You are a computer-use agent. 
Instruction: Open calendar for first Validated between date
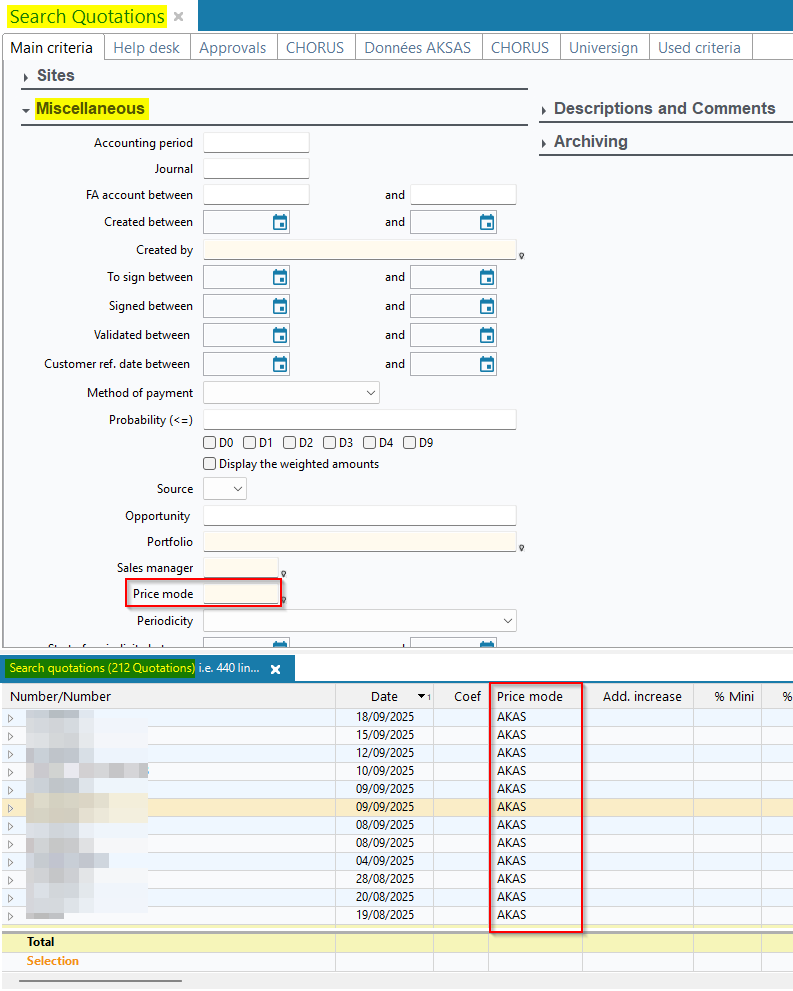click(280, 335)
